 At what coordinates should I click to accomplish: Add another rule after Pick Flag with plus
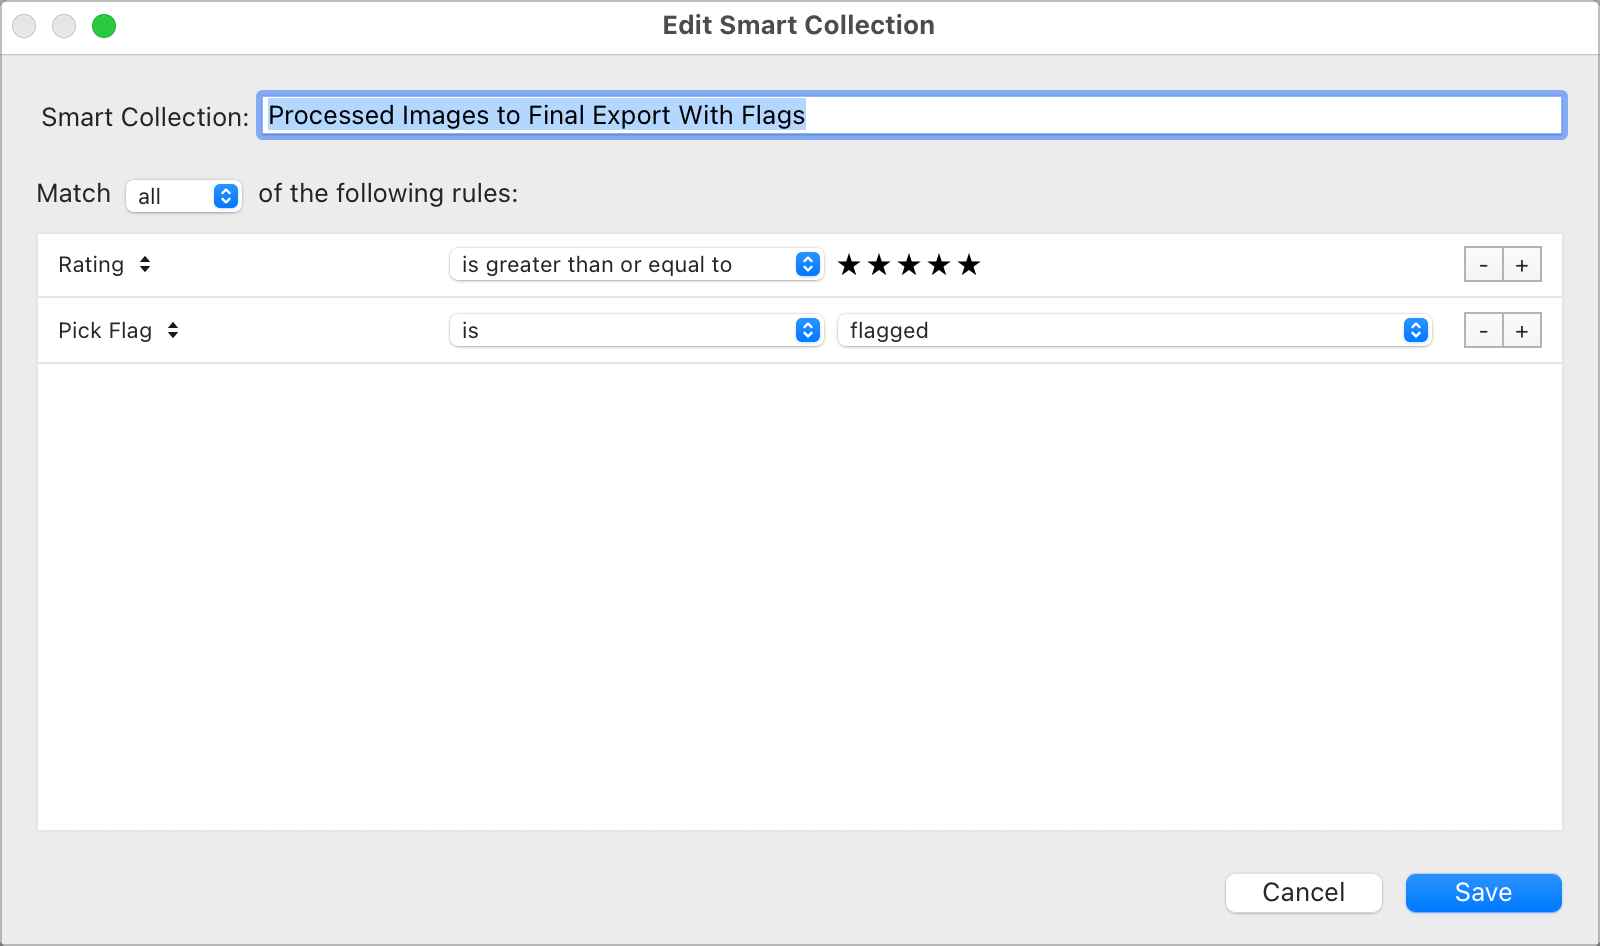point(1522,330)
